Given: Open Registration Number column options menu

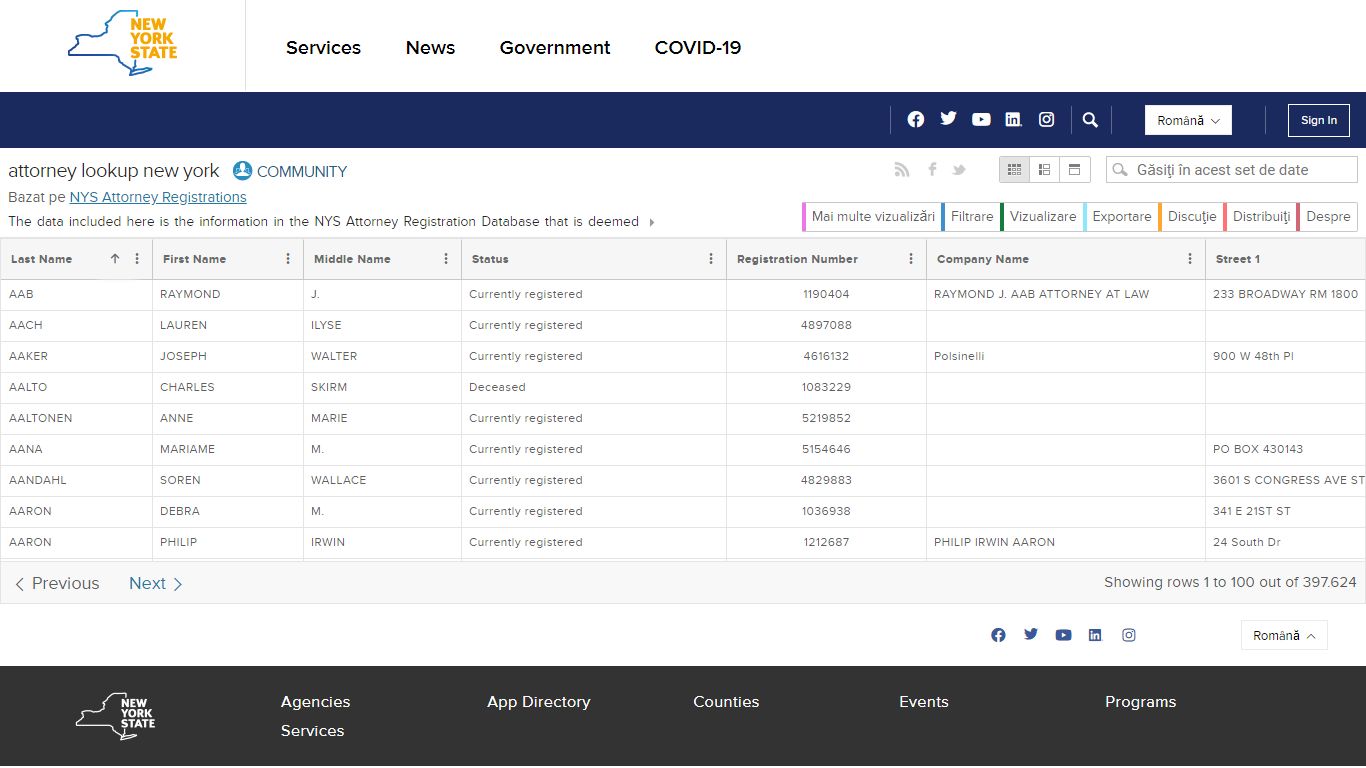Looking at the screenshot, I should 911,259.
